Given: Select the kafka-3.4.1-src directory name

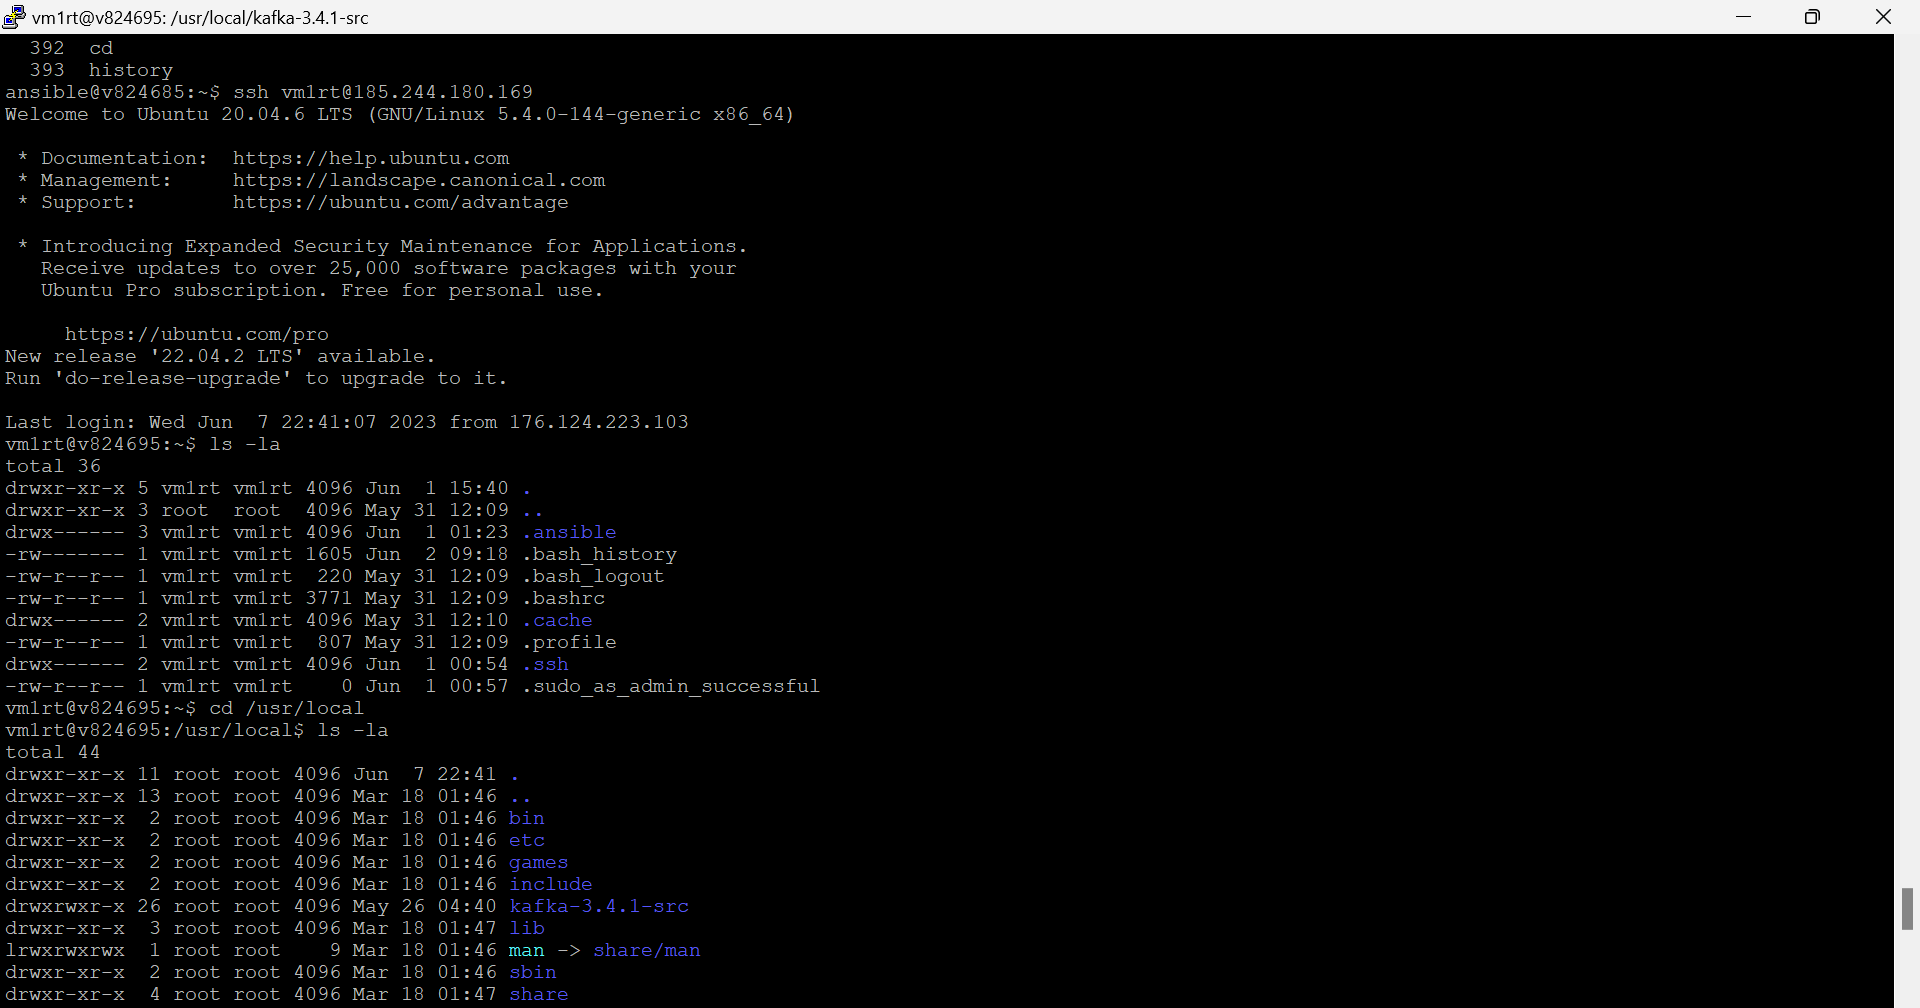Looking at the screenshot, I should click(x=598, y=906).
